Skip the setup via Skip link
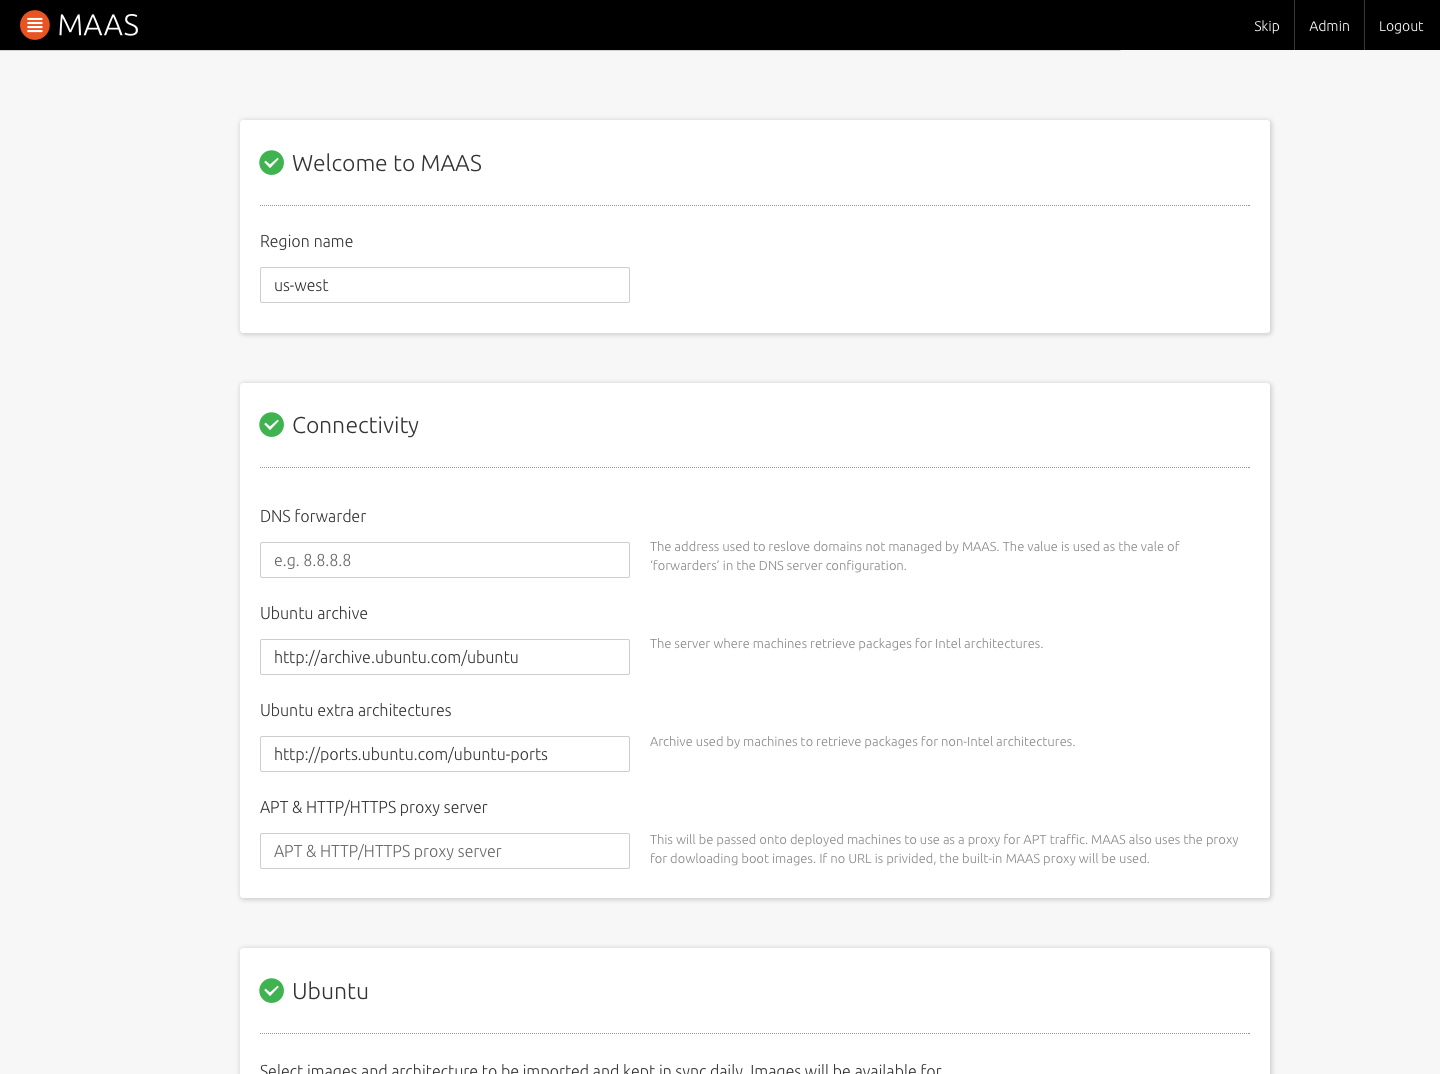This screenshot has height=1074, width=1440. [1267, 26]
